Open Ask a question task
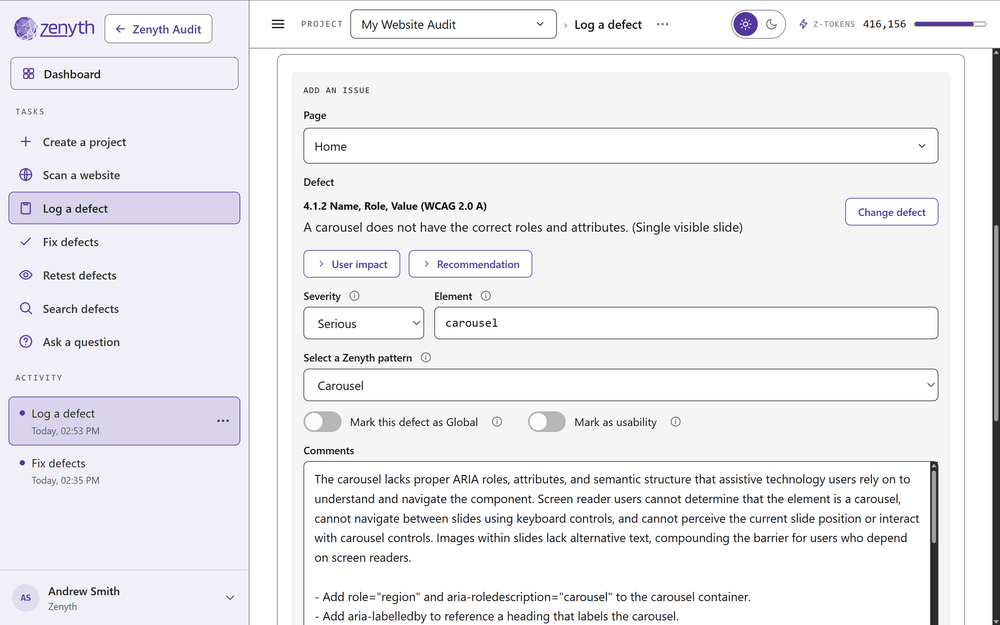The width and height of the screenshot is (1000, 625). pos(124,342)
